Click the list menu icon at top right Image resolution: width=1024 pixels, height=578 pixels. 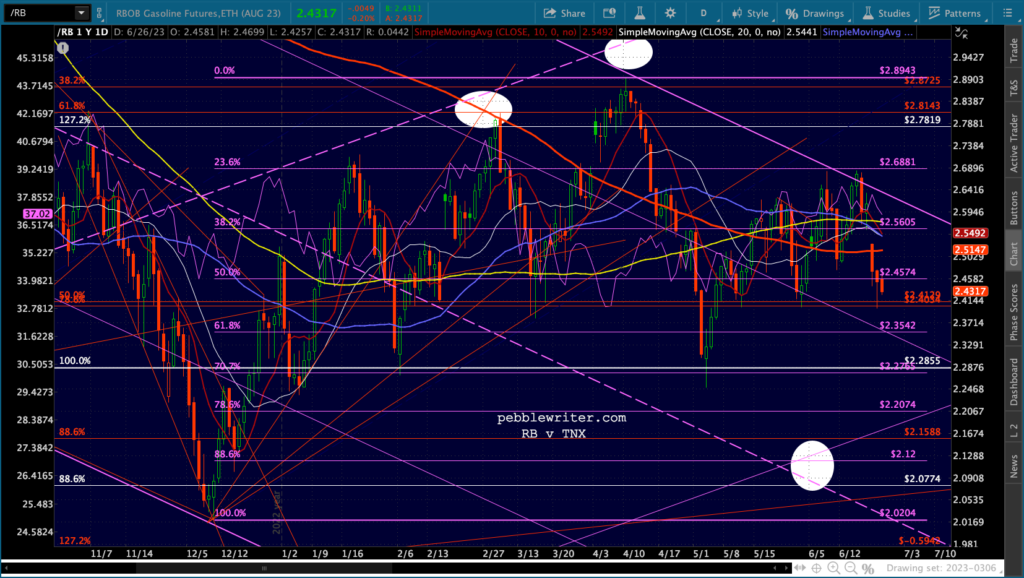point(1007,13)
